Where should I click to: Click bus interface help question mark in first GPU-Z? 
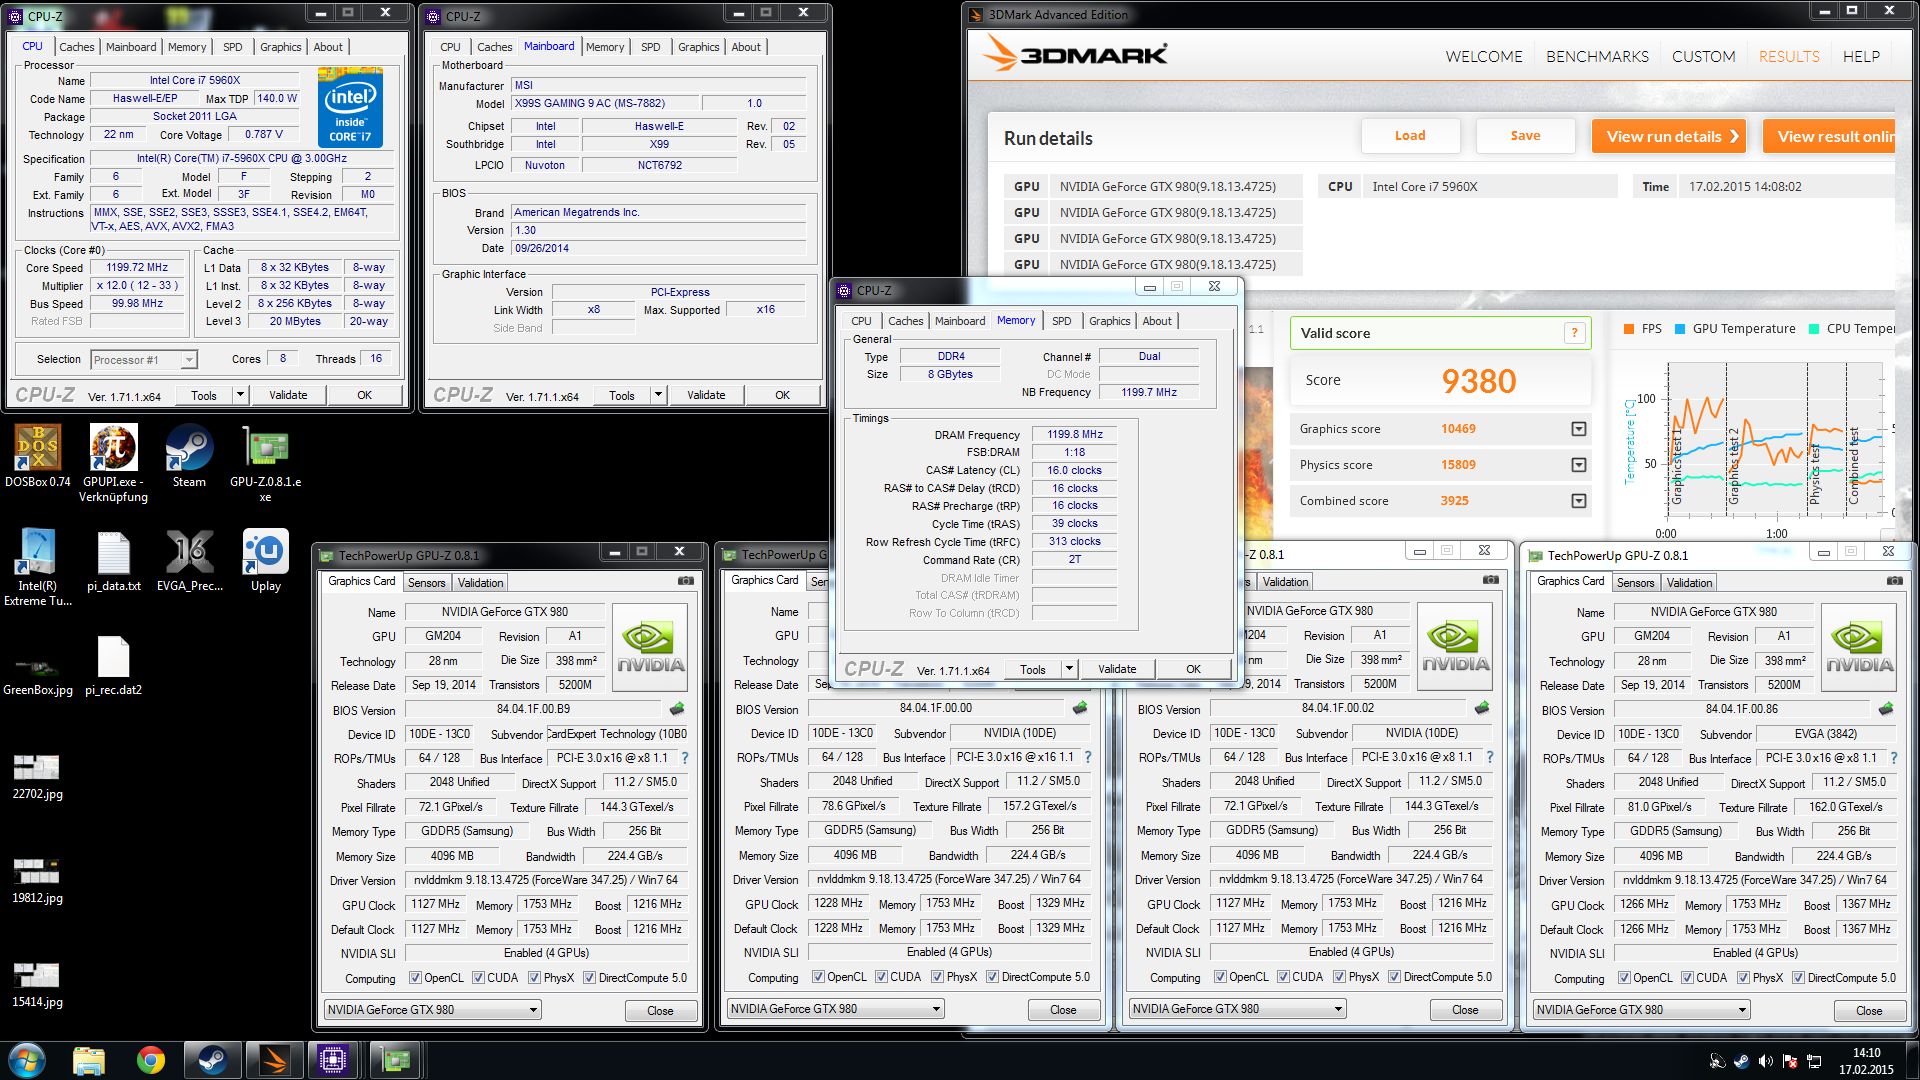click(x=685, y=758)
